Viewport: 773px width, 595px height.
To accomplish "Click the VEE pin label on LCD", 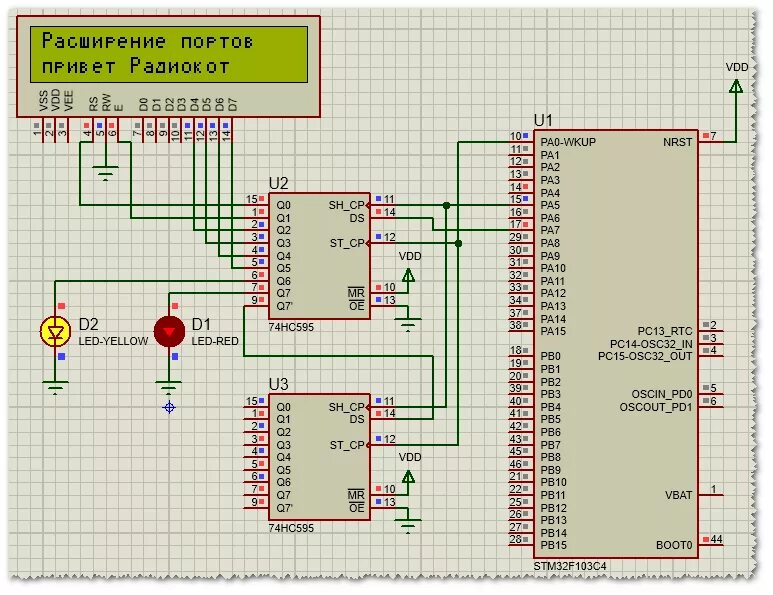I will pyautogui.click(x=68, y=101).
